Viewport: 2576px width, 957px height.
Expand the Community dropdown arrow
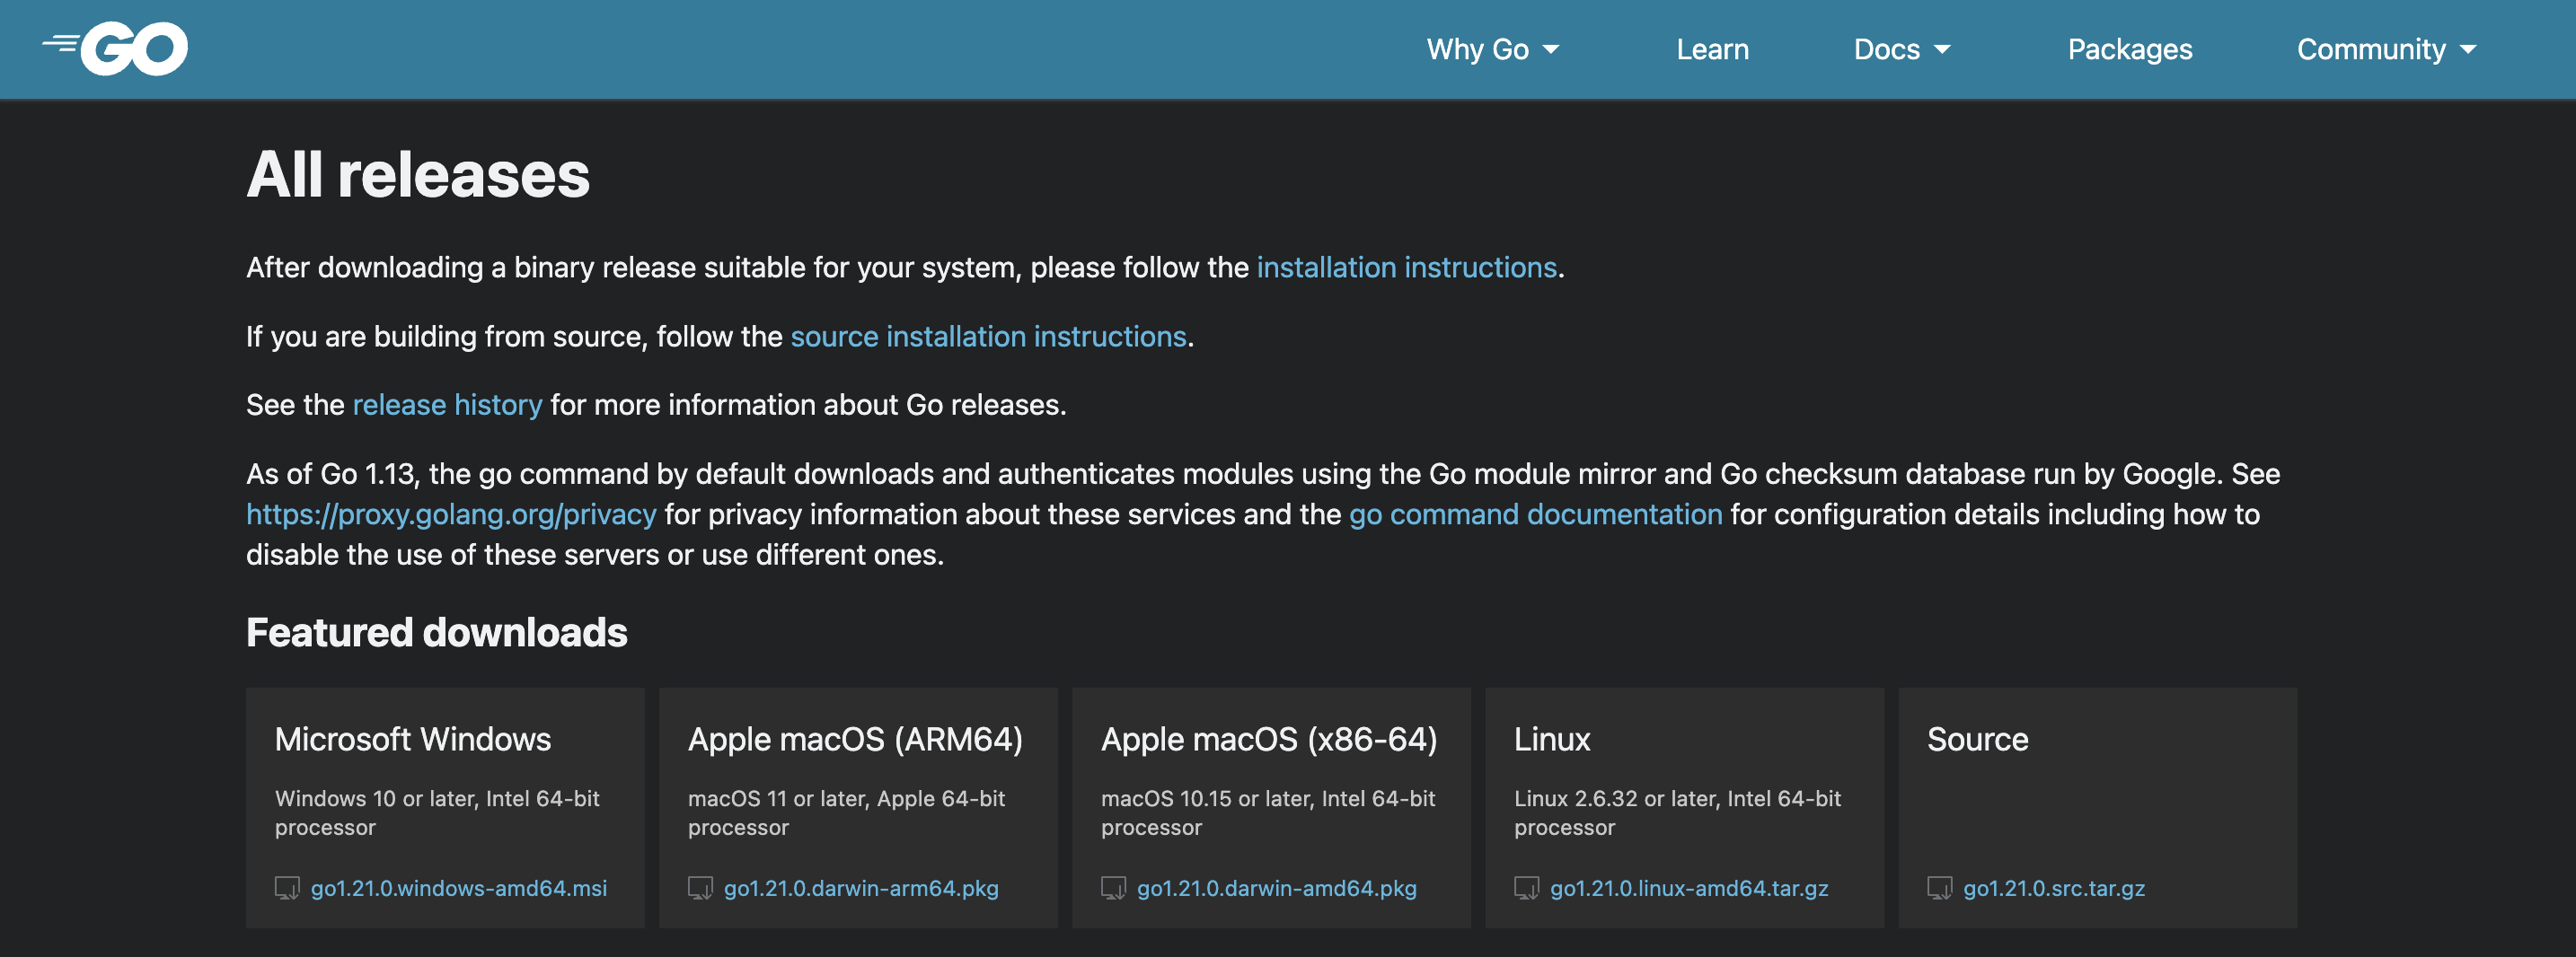point(2467,49)
